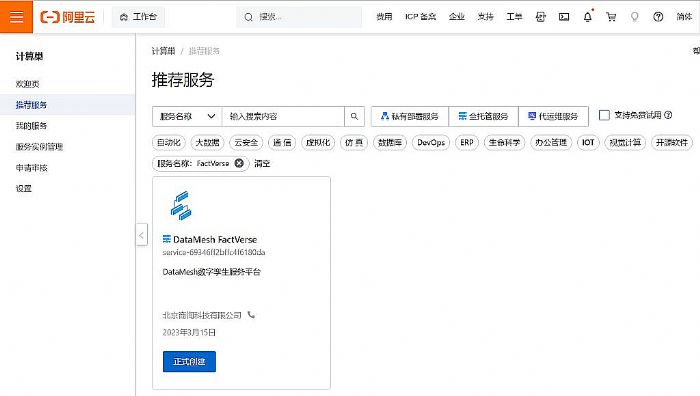Select the 数据库 category tag
The width and height of the screenshot is (700, 396).
(x=390, y=142)
